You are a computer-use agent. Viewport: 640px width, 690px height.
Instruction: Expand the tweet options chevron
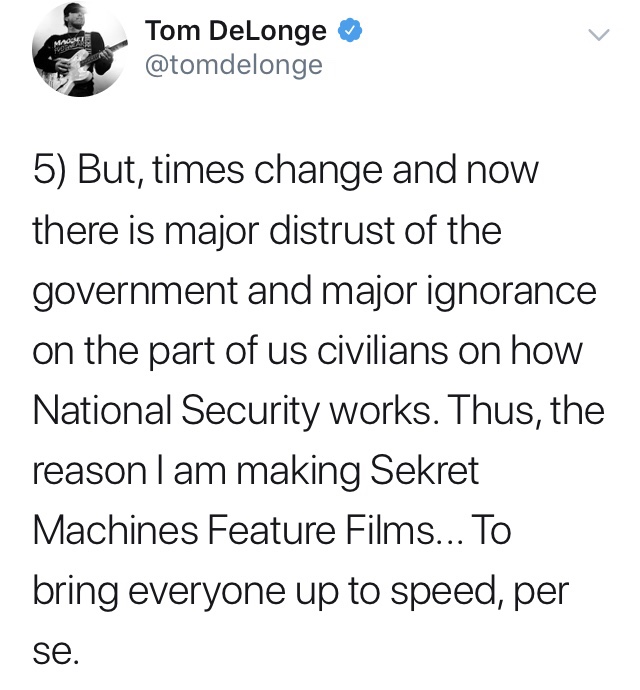598,38
